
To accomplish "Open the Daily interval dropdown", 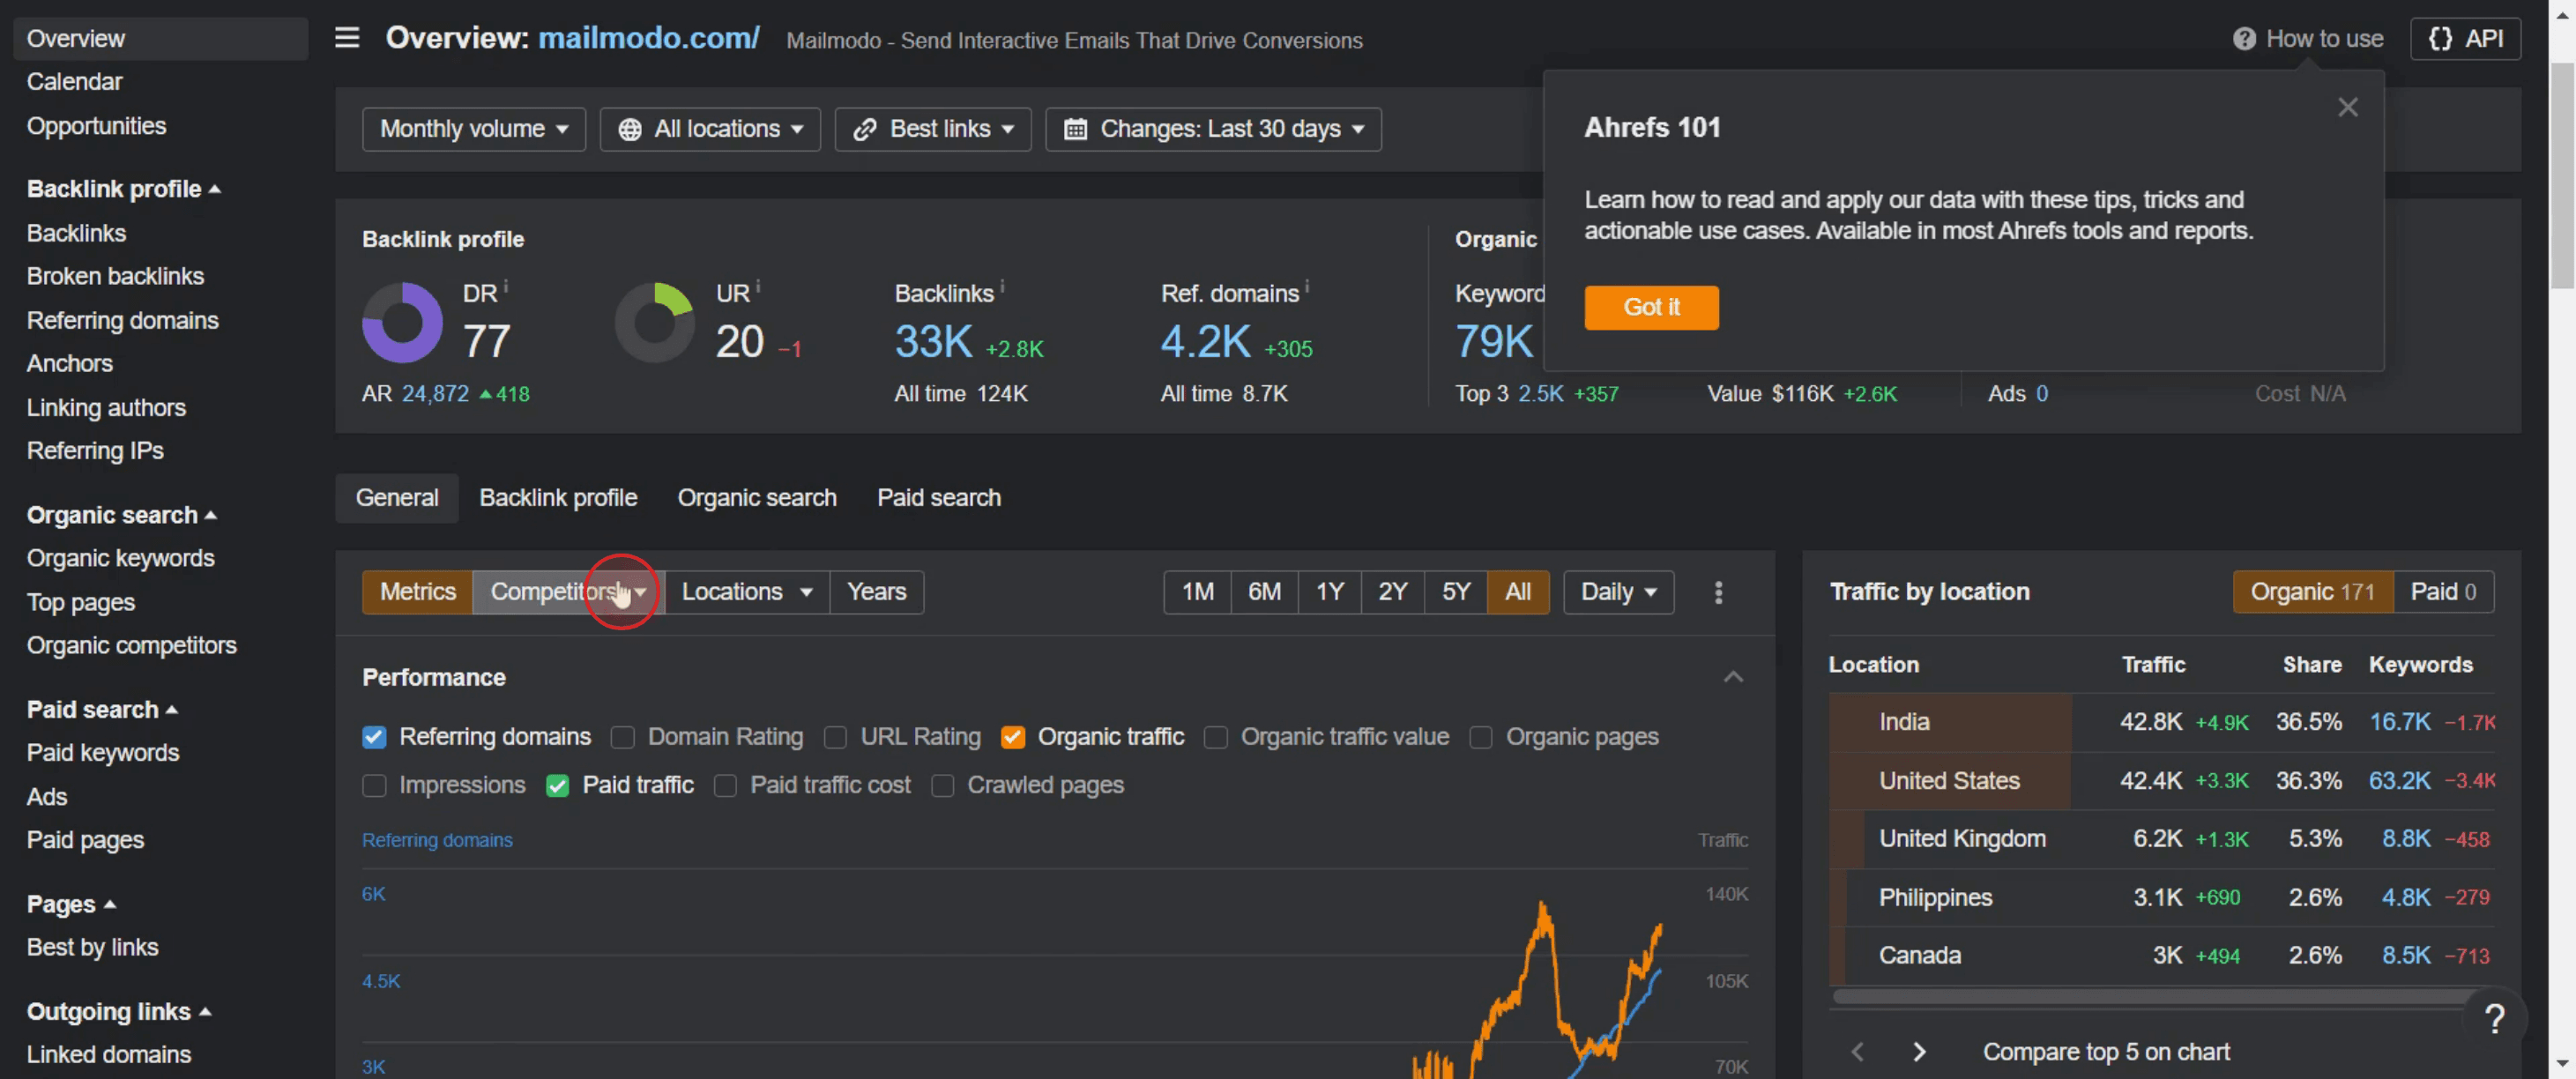I will pos(1618,592).
